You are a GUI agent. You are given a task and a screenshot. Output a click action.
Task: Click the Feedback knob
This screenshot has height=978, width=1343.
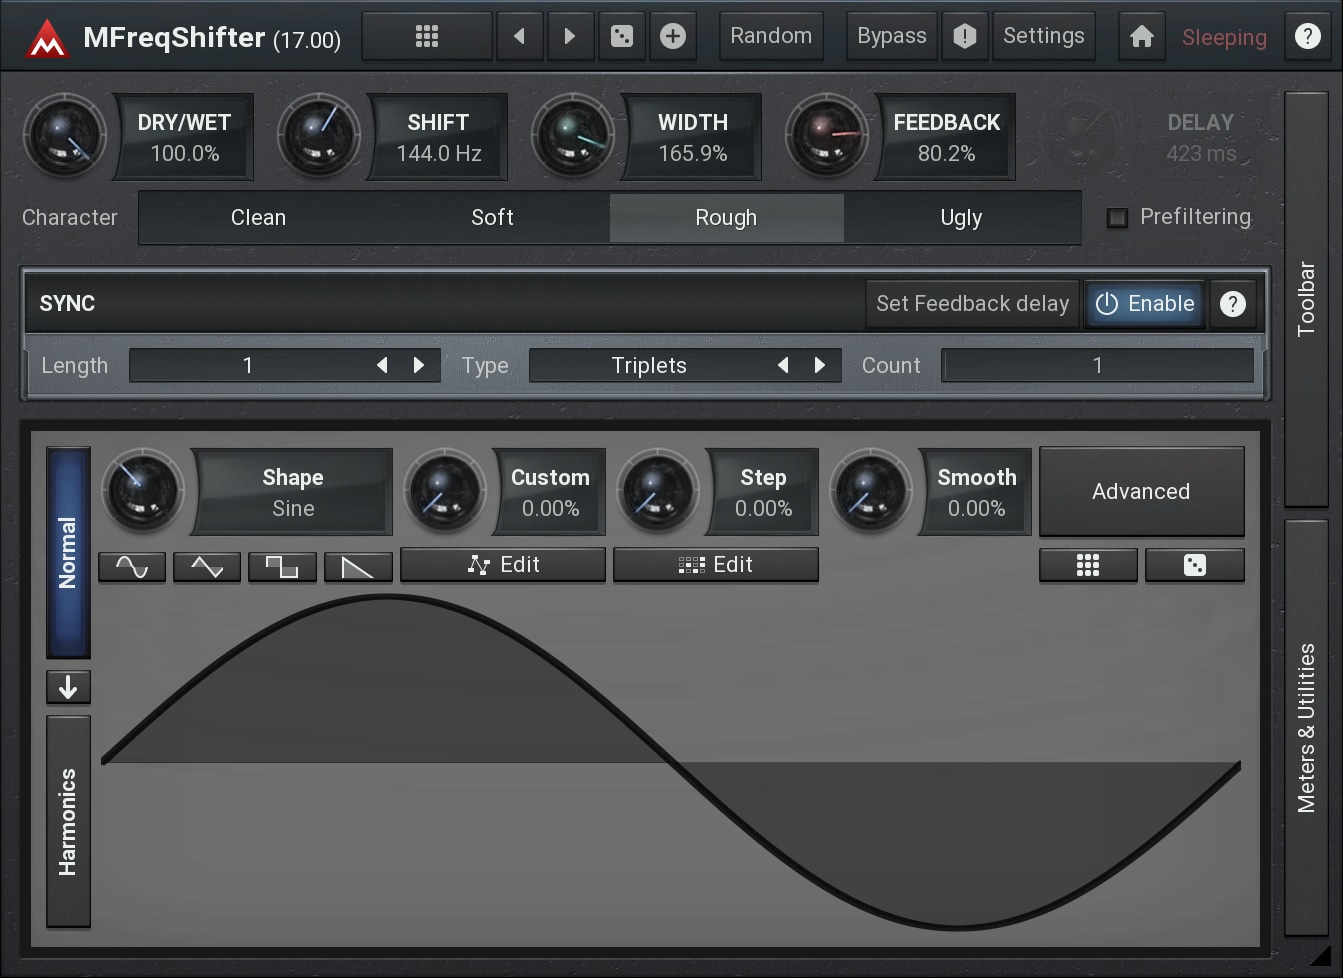(826, 136)
